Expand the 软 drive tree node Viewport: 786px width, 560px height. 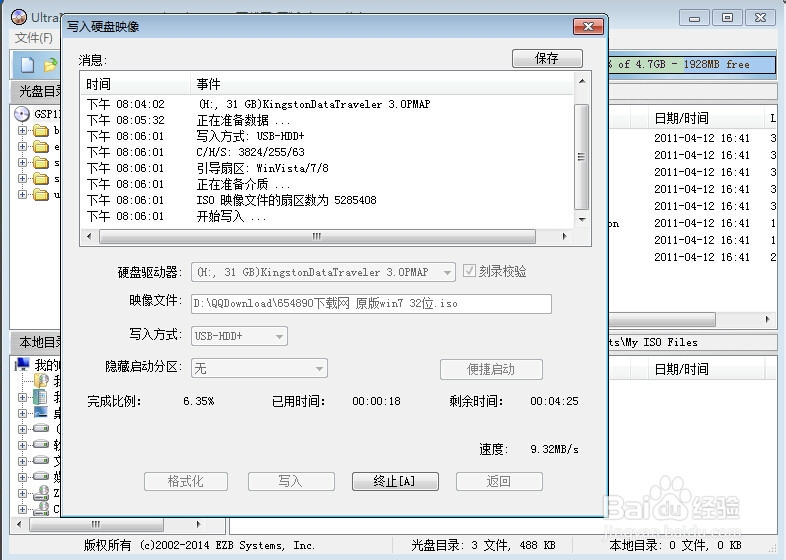click(23, 445)
